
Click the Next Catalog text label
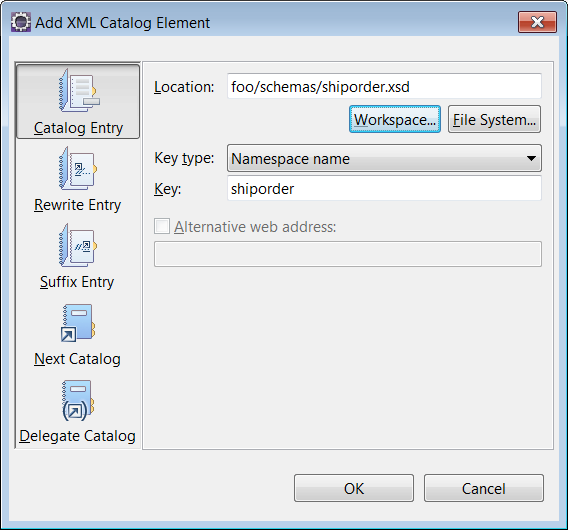coord(77,359)
